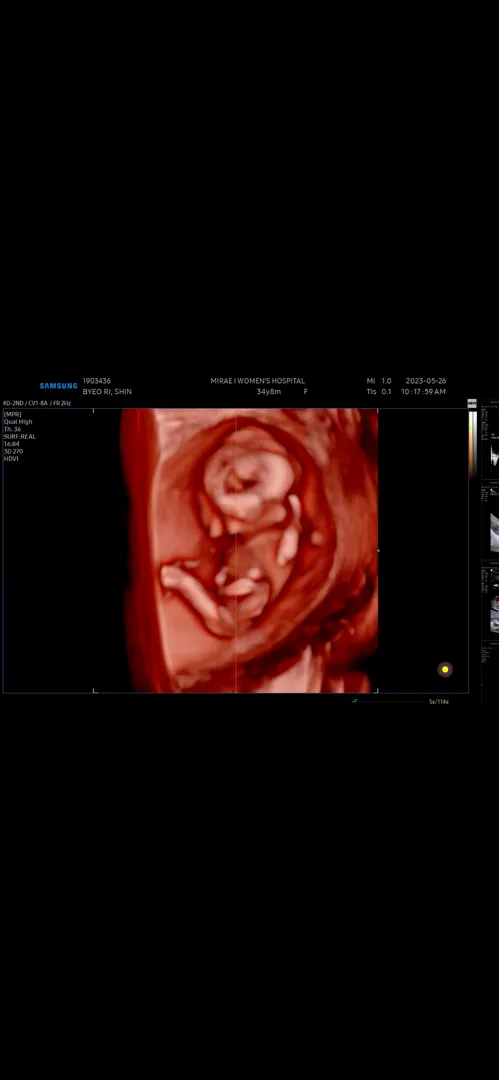Click the SURF:REAL render mode label

tap(19, 437)
